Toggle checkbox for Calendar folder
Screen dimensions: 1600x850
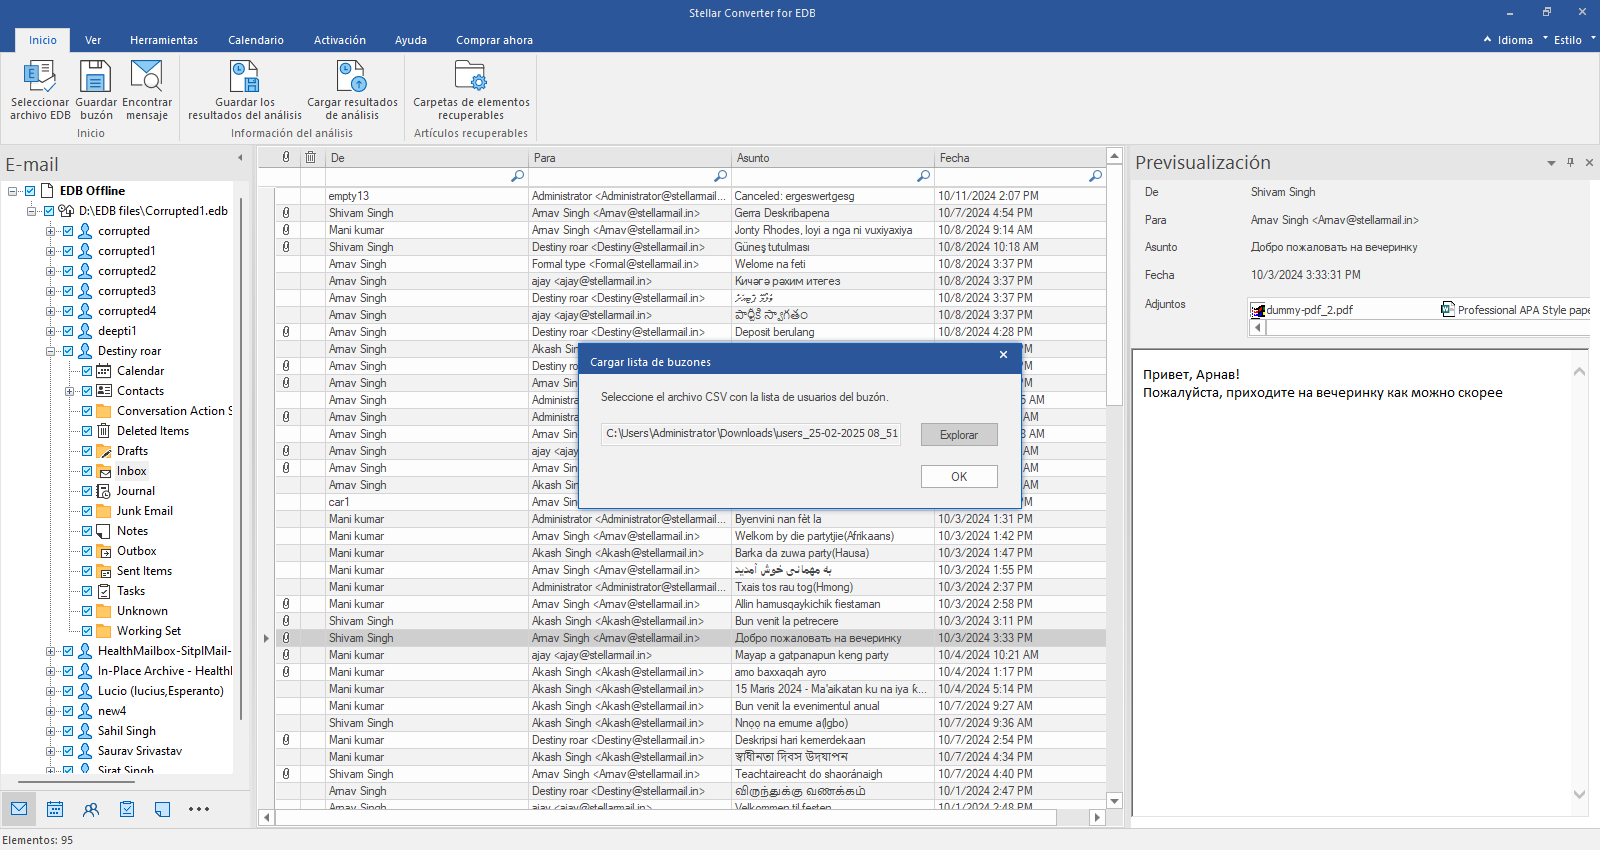(x=87, y=371)
